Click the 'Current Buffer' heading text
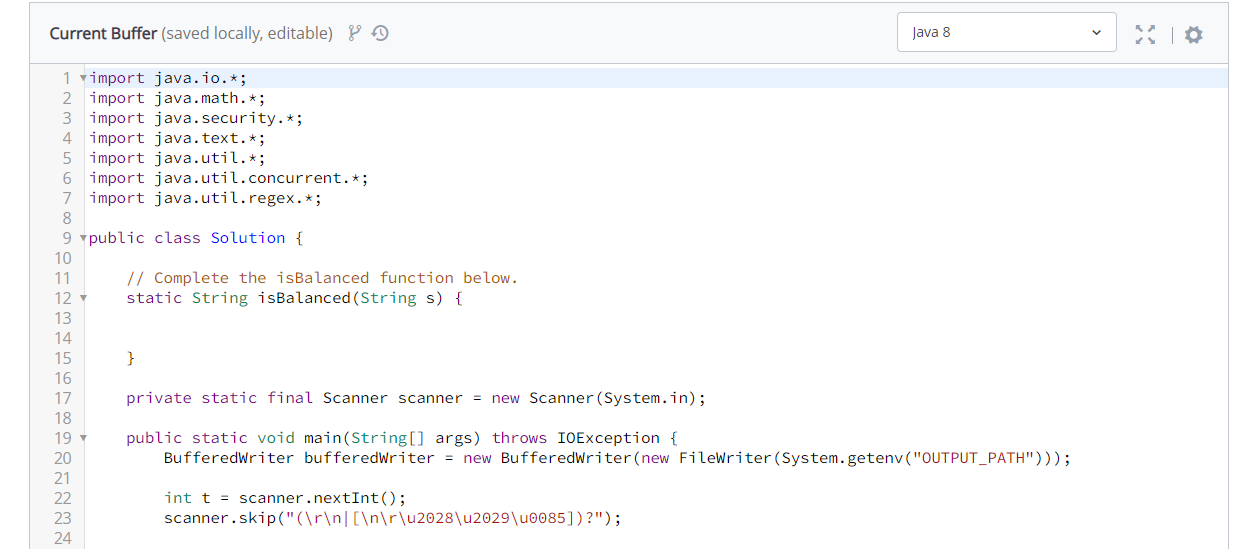This screenshot has width=1237, height=549. click(x=103, y=33)
